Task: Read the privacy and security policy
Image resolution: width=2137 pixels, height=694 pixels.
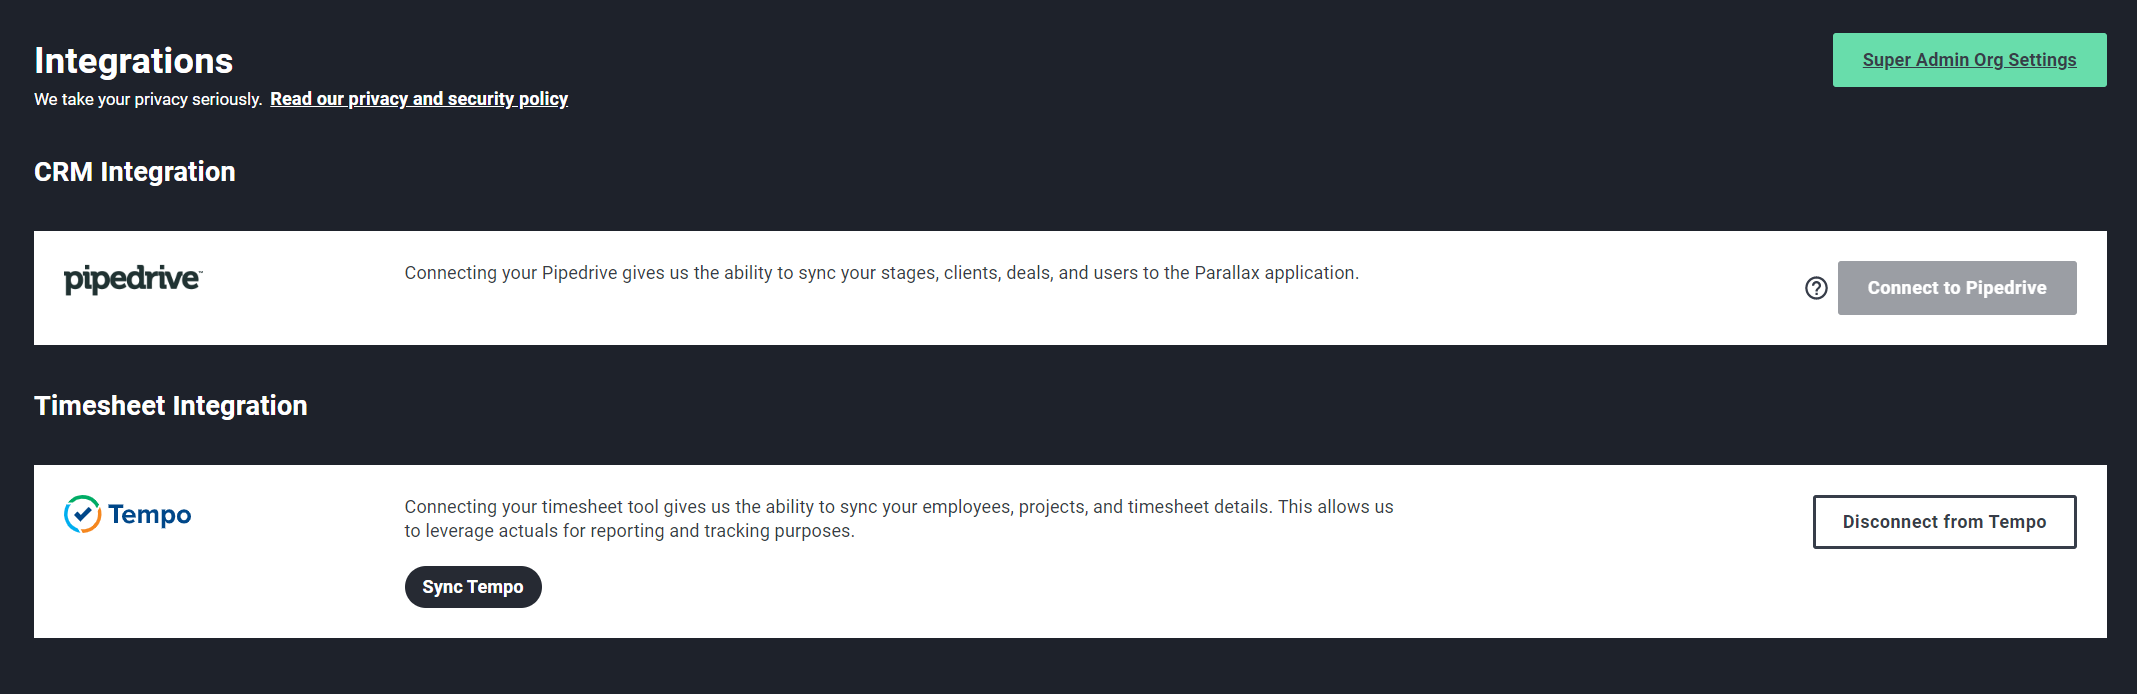Action: click(419, 99)
